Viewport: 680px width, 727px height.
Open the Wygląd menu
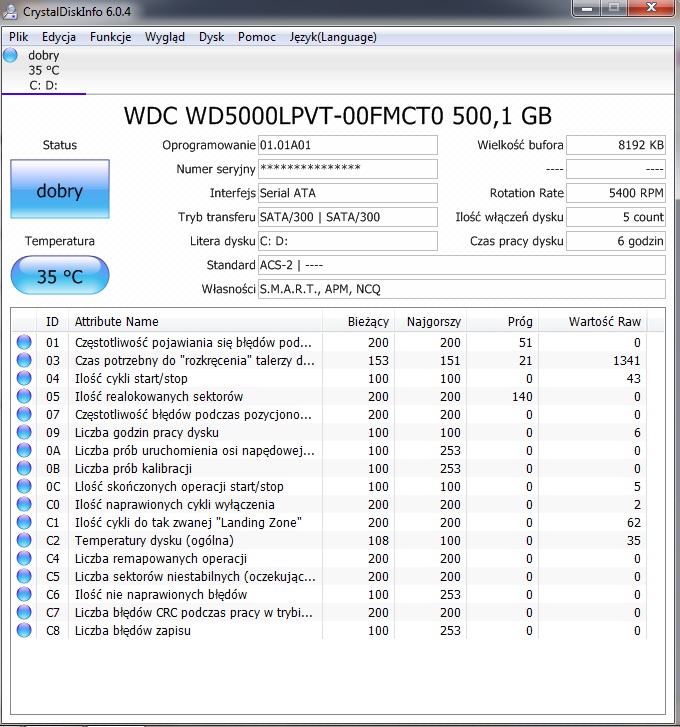coord(165,37)
